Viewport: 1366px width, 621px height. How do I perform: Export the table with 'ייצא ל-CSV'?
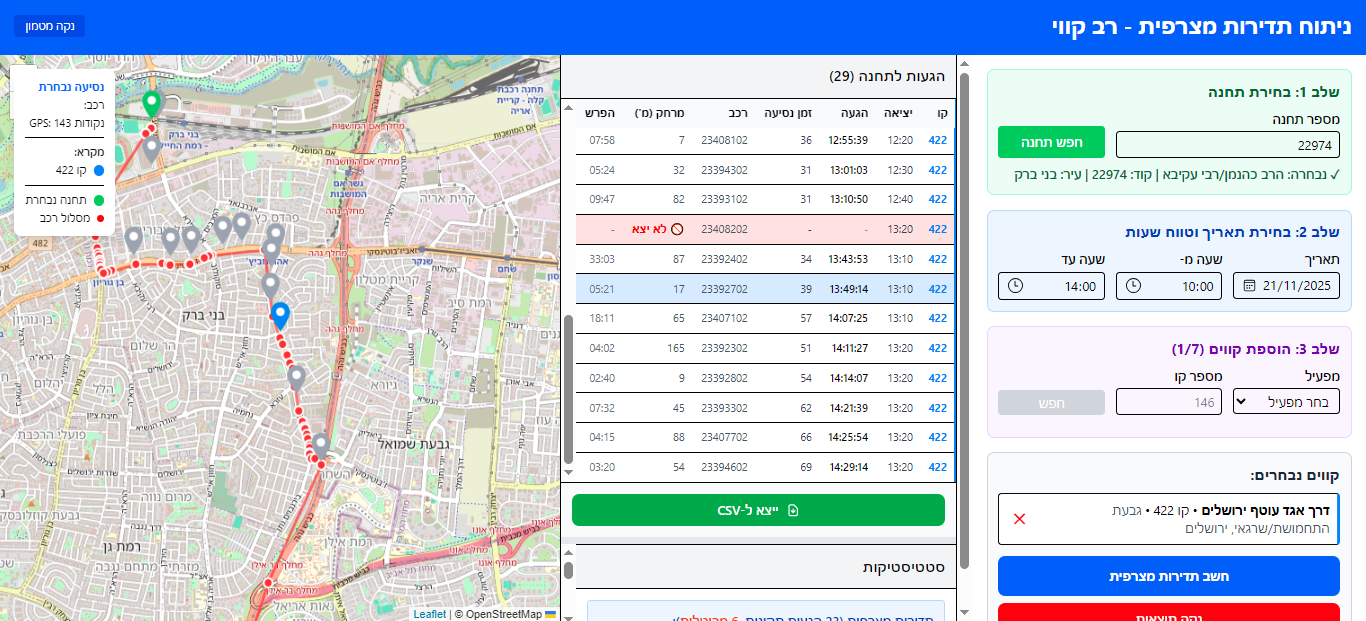[758, 510]
